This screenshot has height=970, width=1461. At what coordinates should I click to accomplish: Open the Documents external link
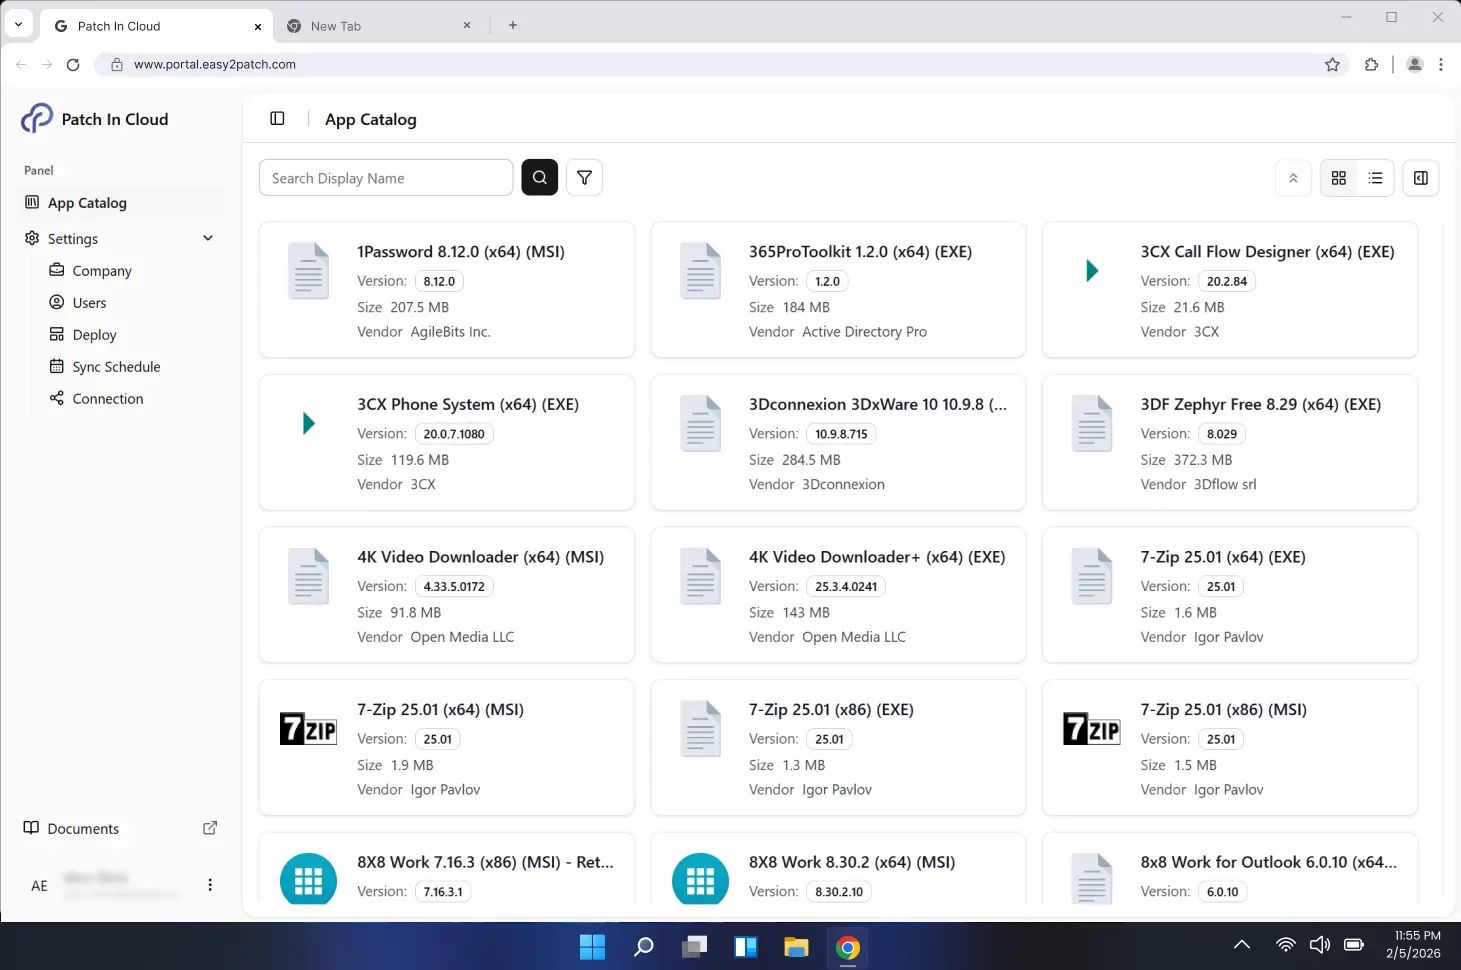210,828
